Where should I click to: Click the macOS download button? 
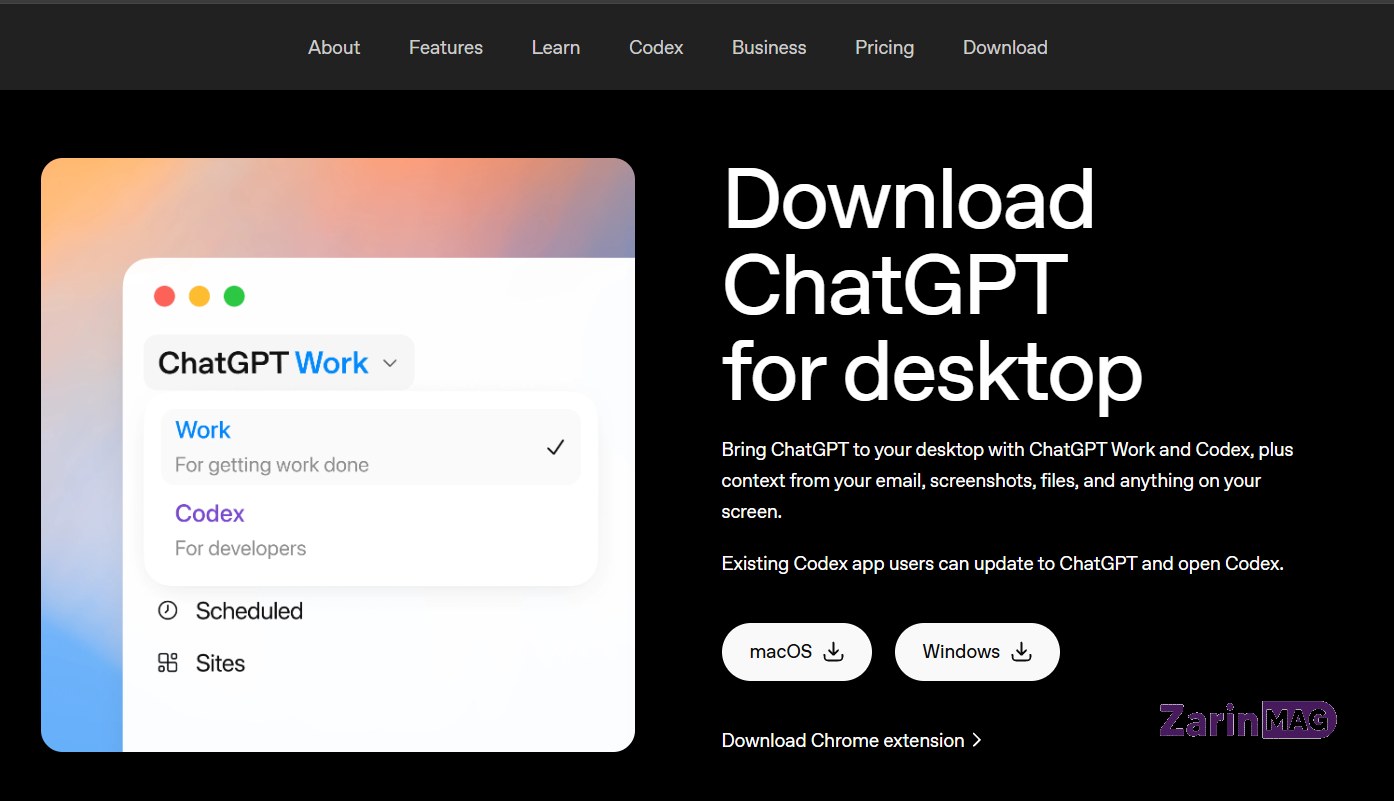(797, 652)
